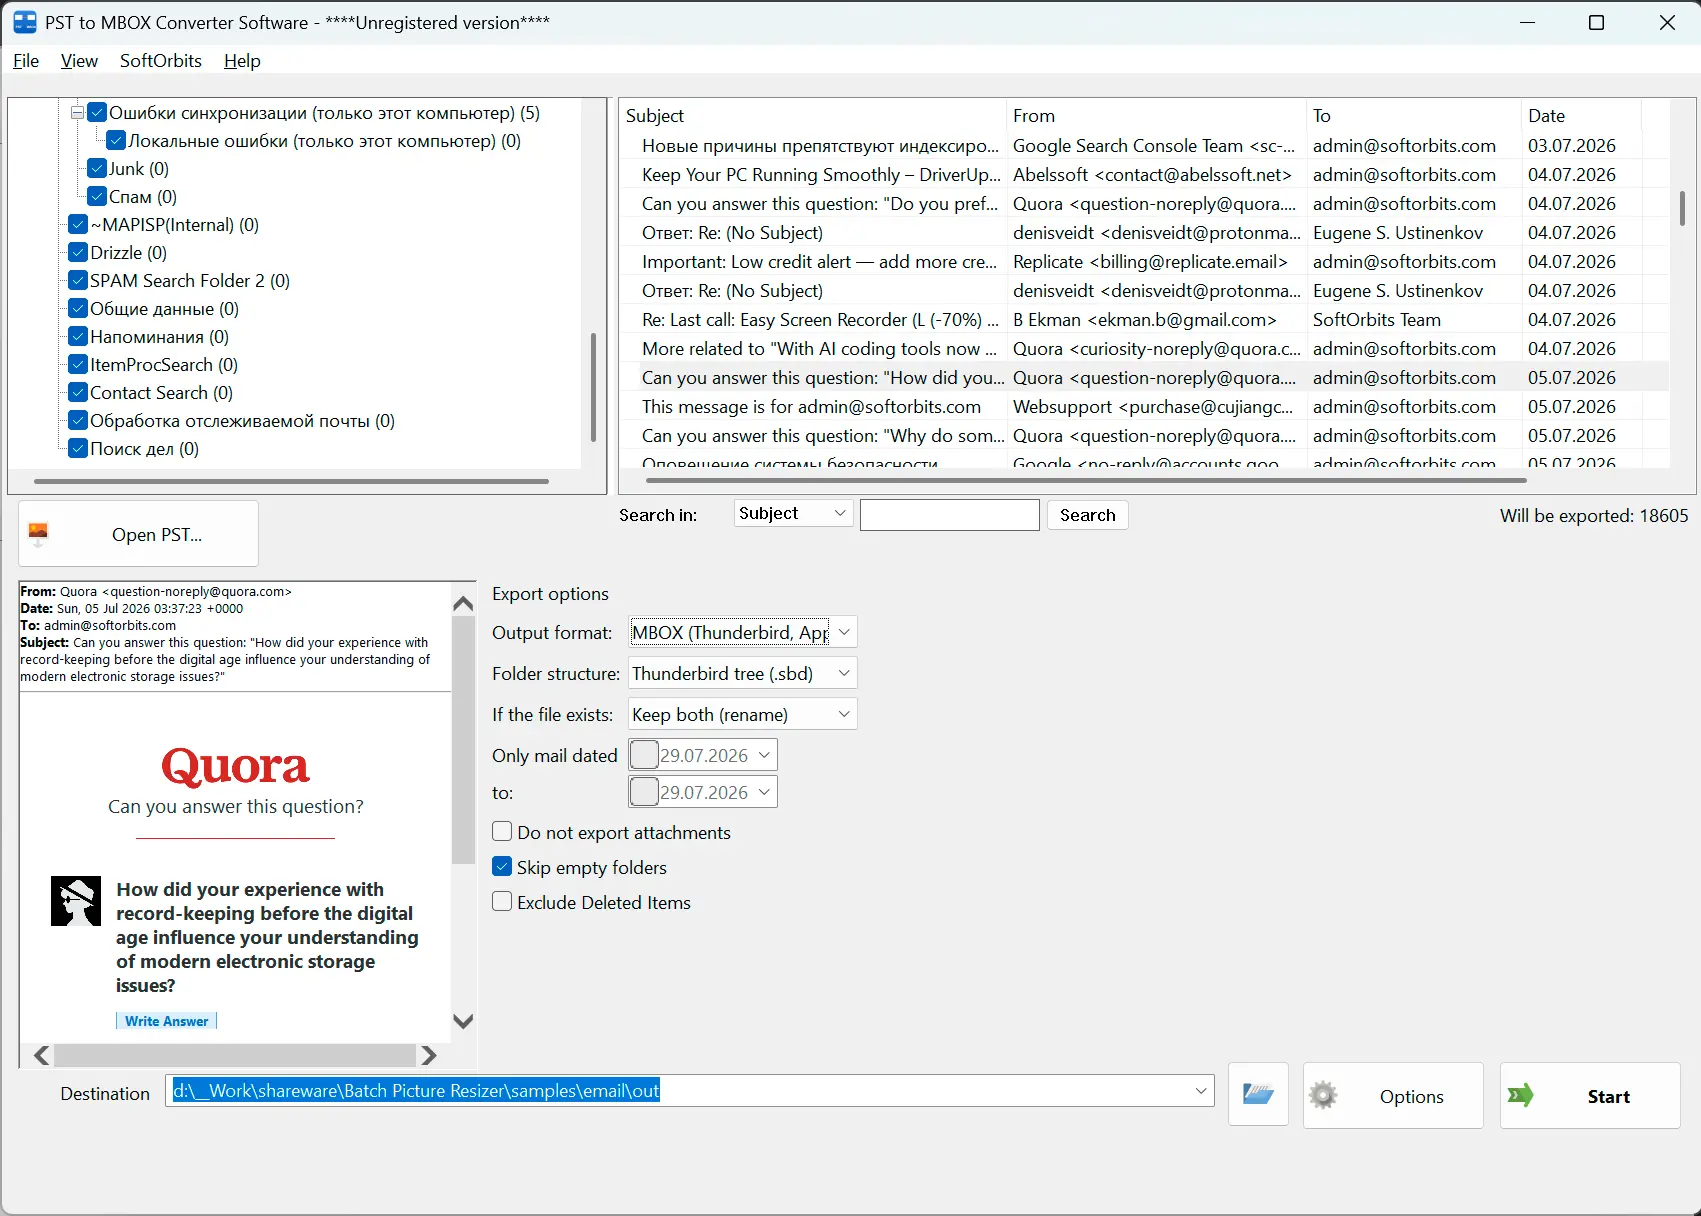
Task: Click the preview left scroll arrow
Action: [x=41, y=1055]
